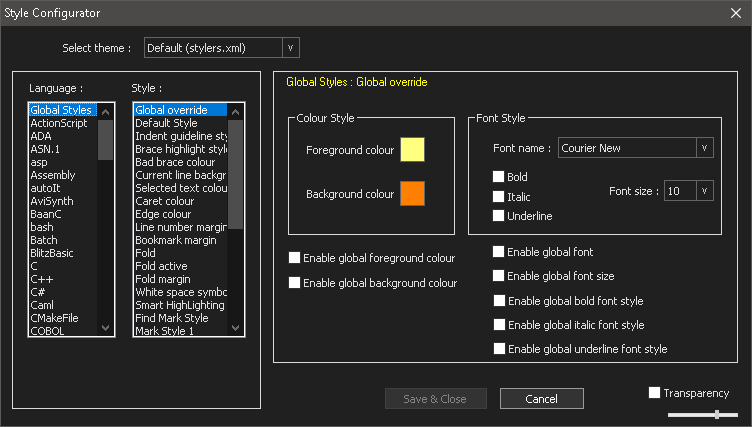Pick the orange Background colour swatch

click(x=412, y=193)
